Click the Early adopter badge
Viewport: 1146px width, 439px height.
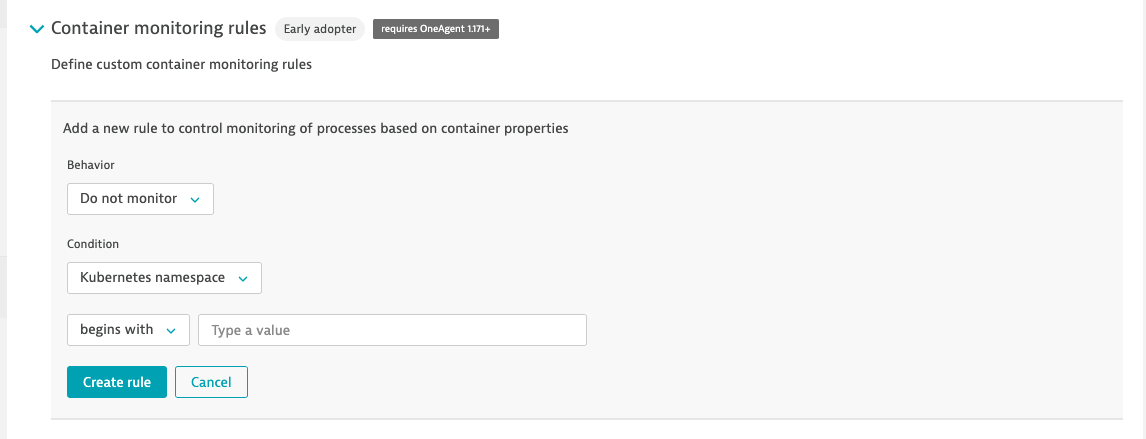point(320,29)
